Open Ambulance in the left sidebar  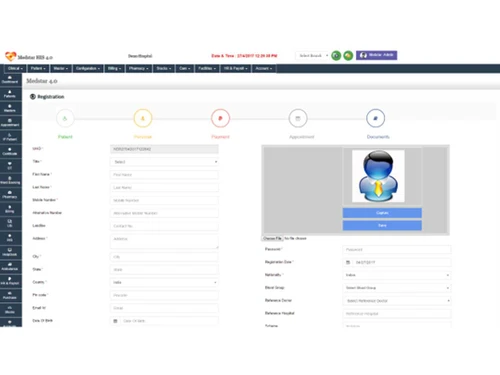10,267
